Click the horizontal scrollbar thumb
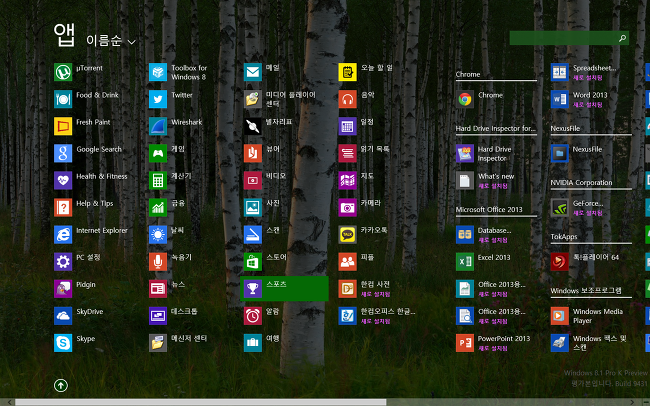The height and width of the screenshot is (406, 650). pos(201,402)
